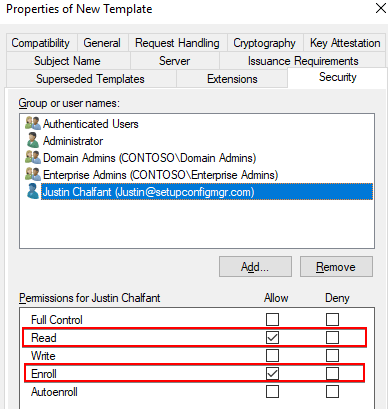Click the Administrator user icon
388x409 pixels.
[x=33, y=141]
